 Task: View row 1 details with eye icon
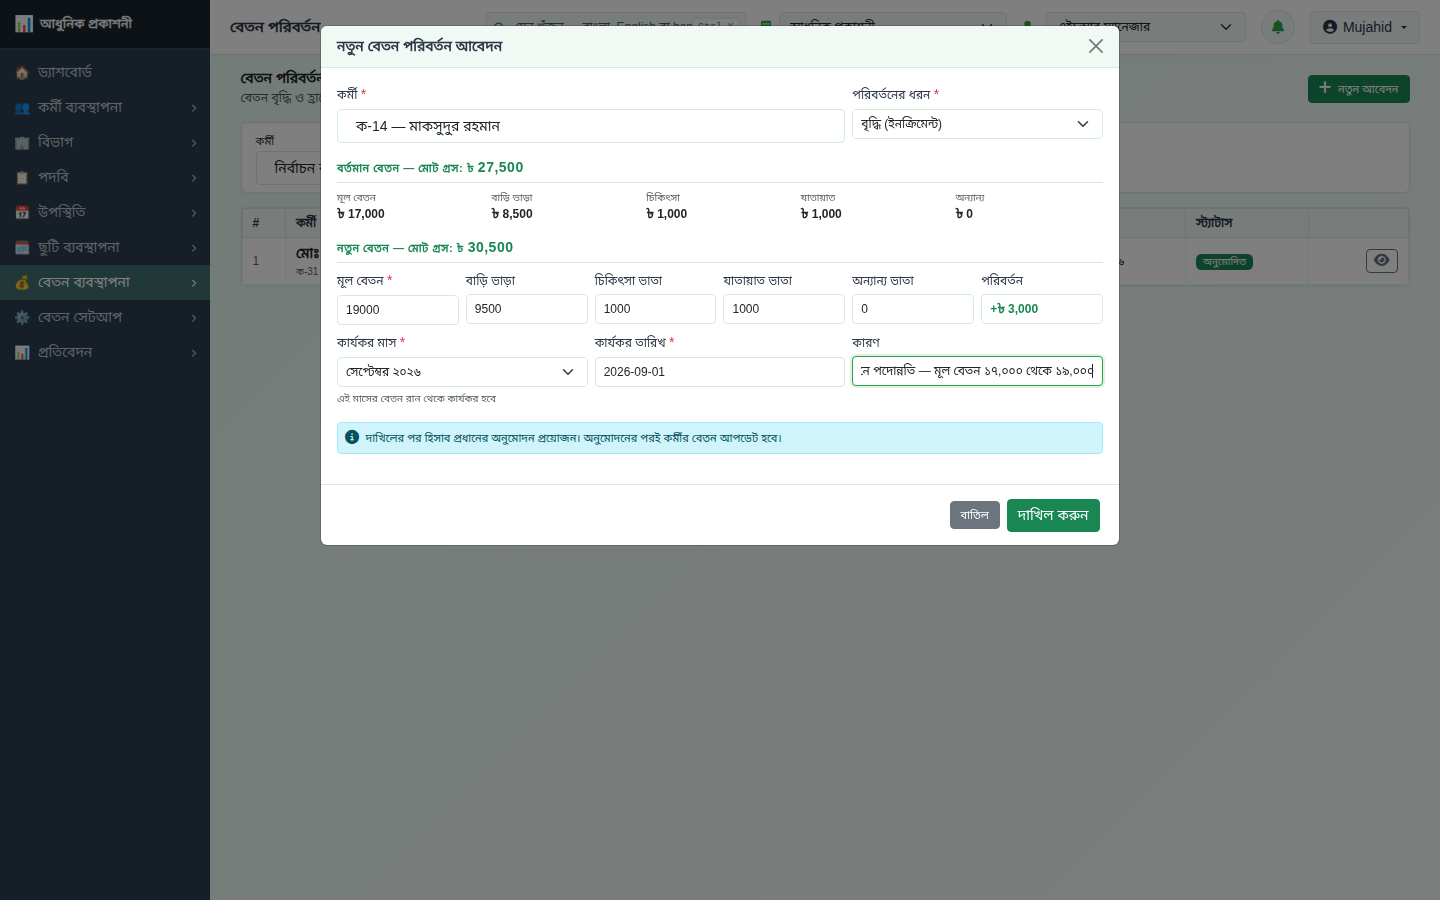tap(1382, 260)
